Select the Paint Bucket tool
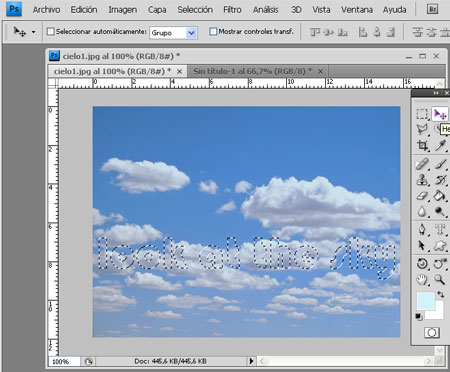Image resolution: width=450 pixels, height=372 pixels. pyautogui.click(x=440, y=196)
